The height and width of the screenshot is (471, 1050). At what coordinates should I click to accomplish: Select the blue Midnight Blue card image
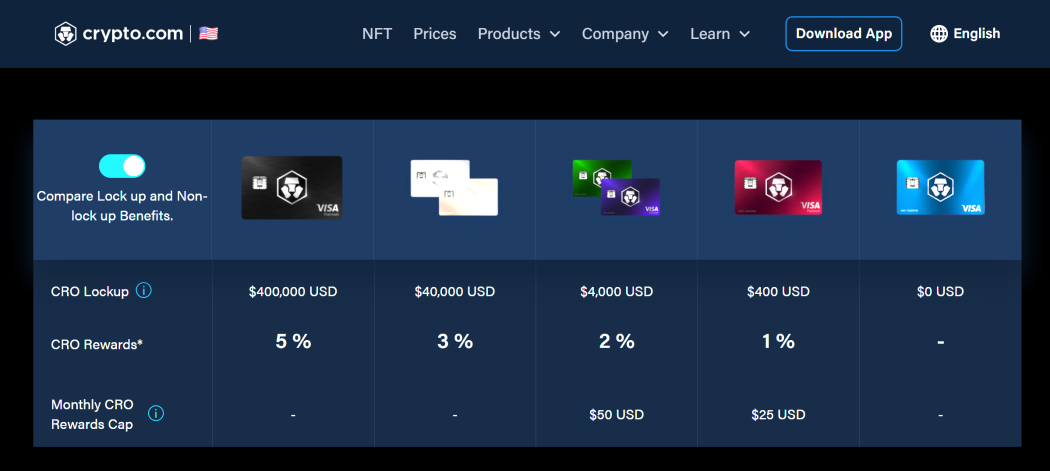coord(940,187)
